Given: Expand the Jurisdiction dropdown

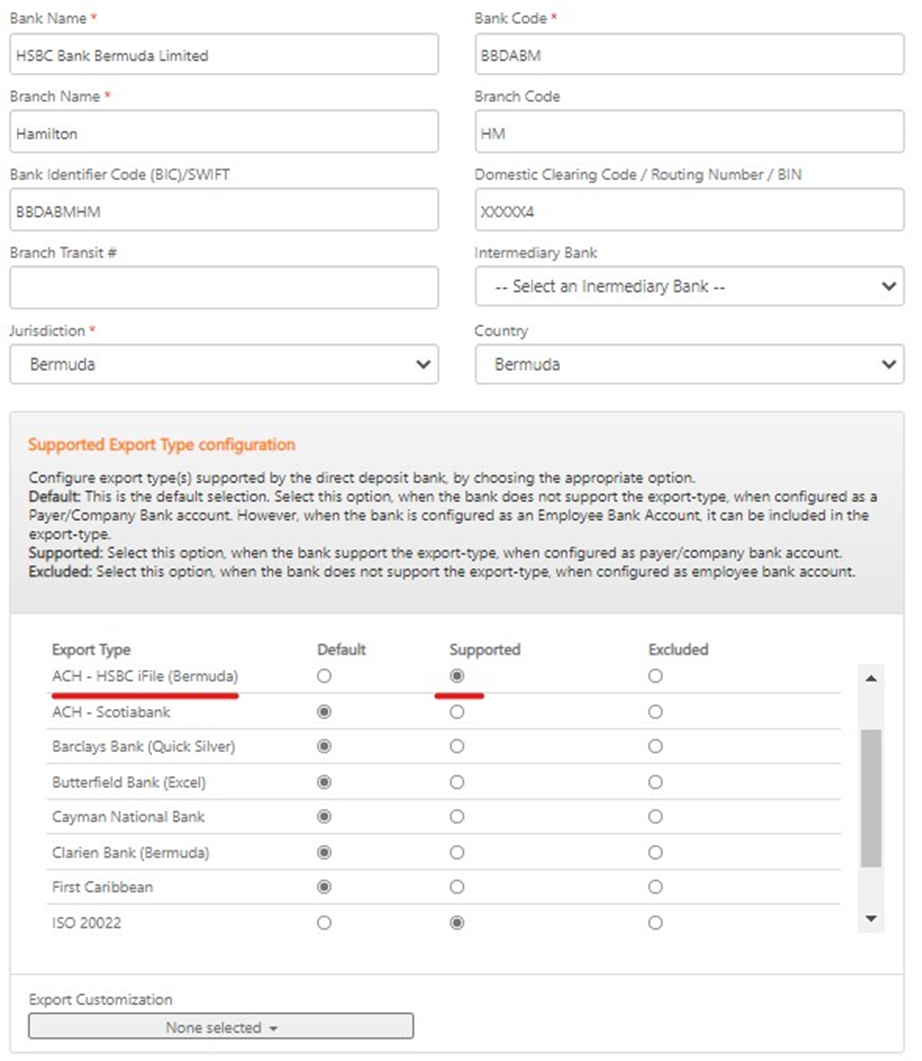Looking at the screenshot, I should [224, 365].
